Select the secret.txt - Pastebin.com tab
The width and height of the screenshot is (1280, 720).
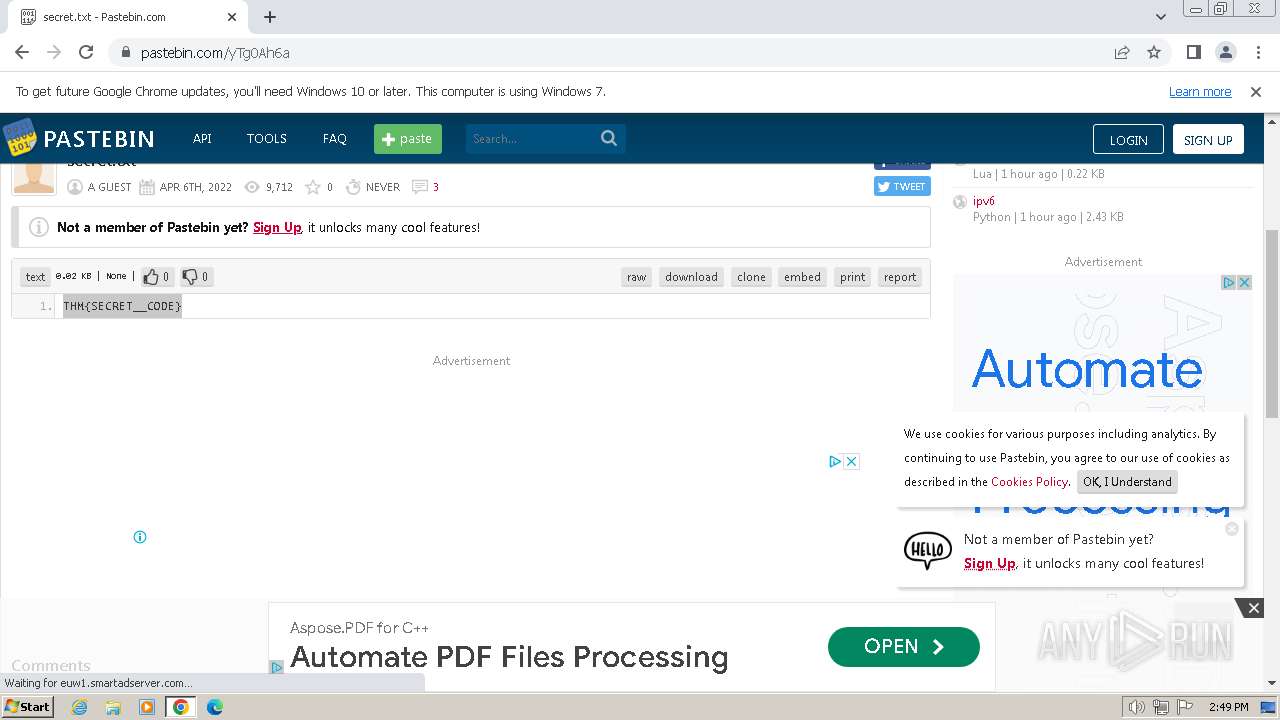point(130,17)
